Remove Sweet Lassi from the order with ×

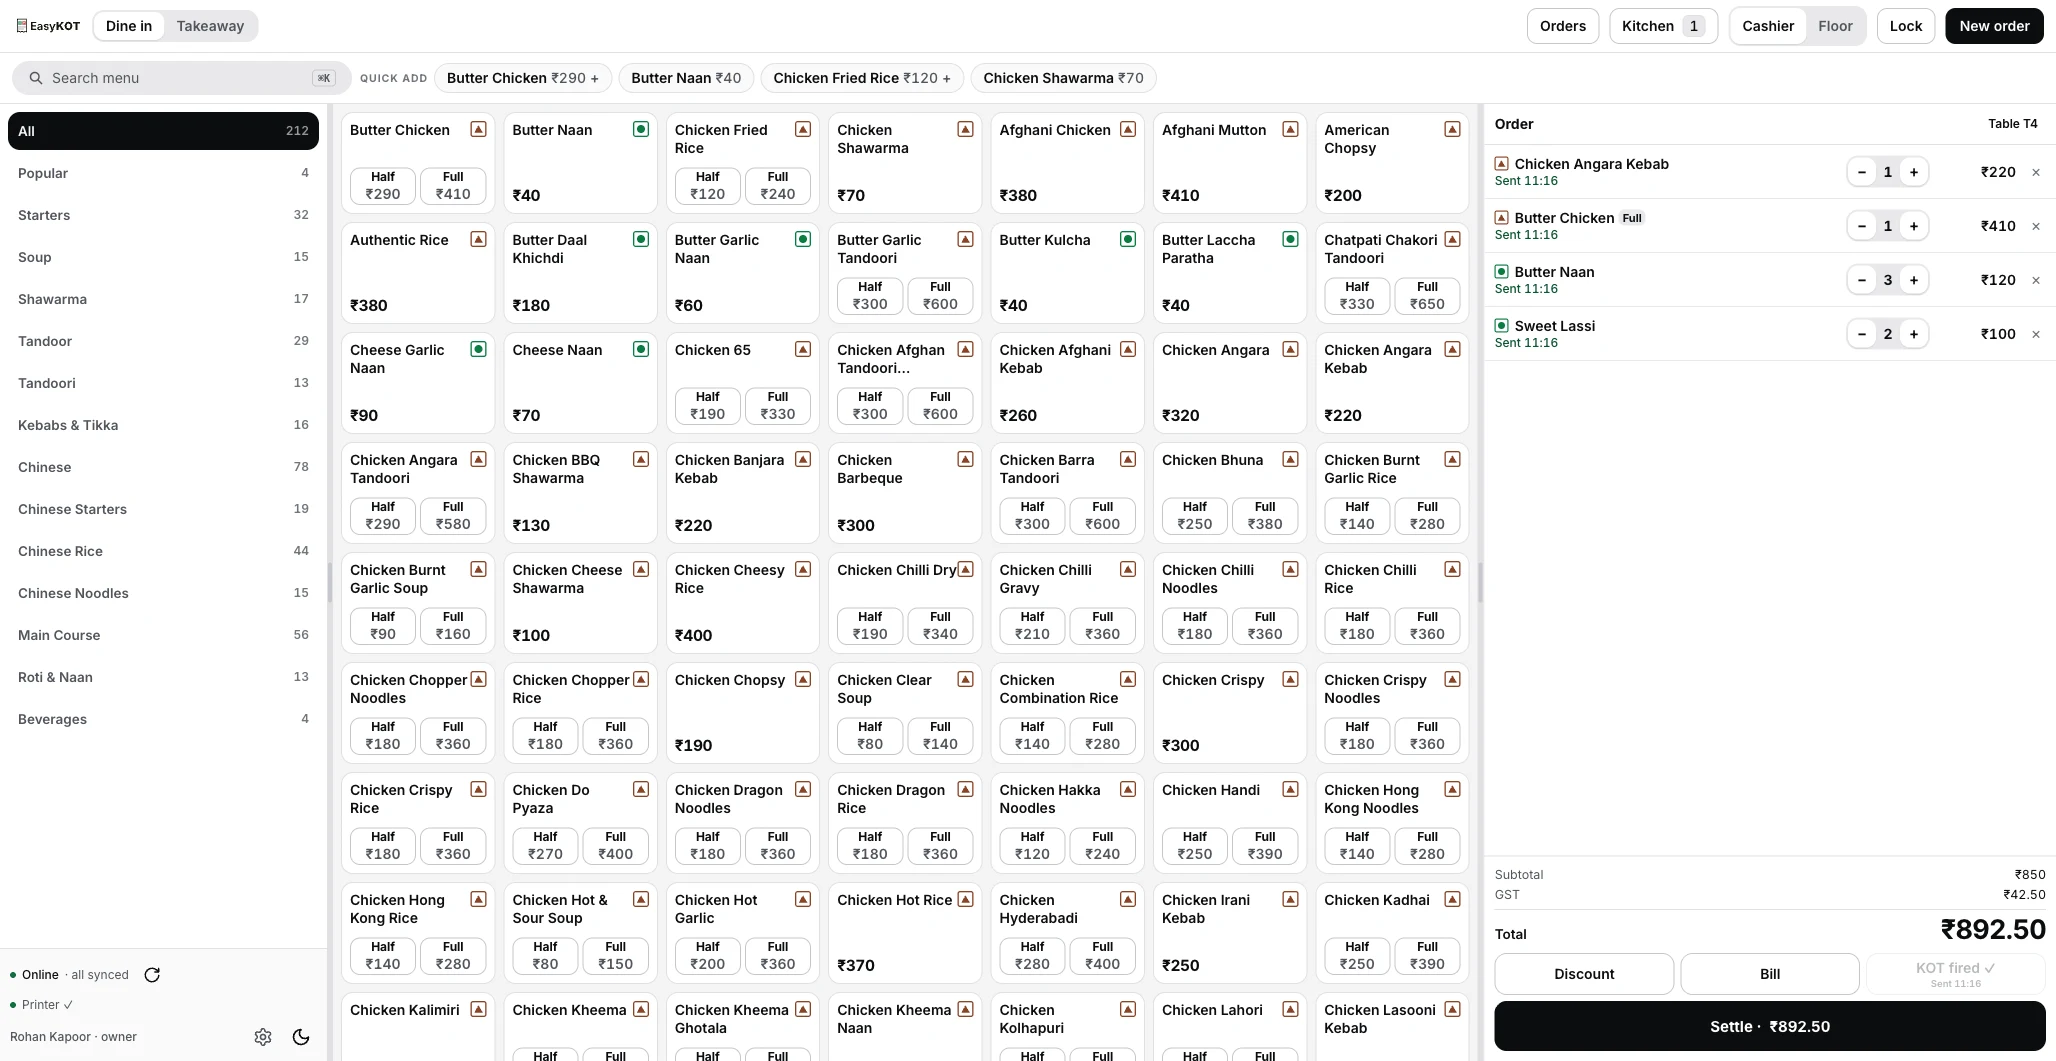(2035, 334)
